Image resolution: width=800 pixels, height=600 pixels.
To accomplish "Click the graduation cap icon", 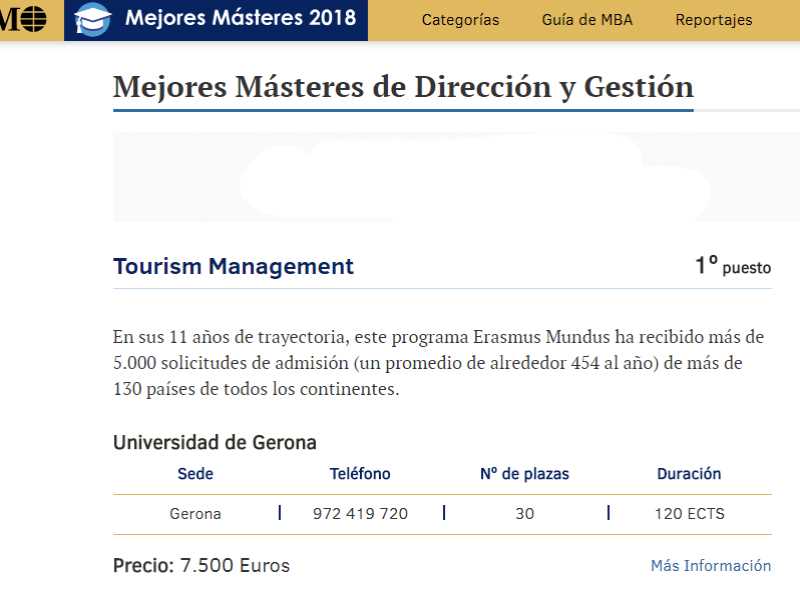I will pos(93,19).
